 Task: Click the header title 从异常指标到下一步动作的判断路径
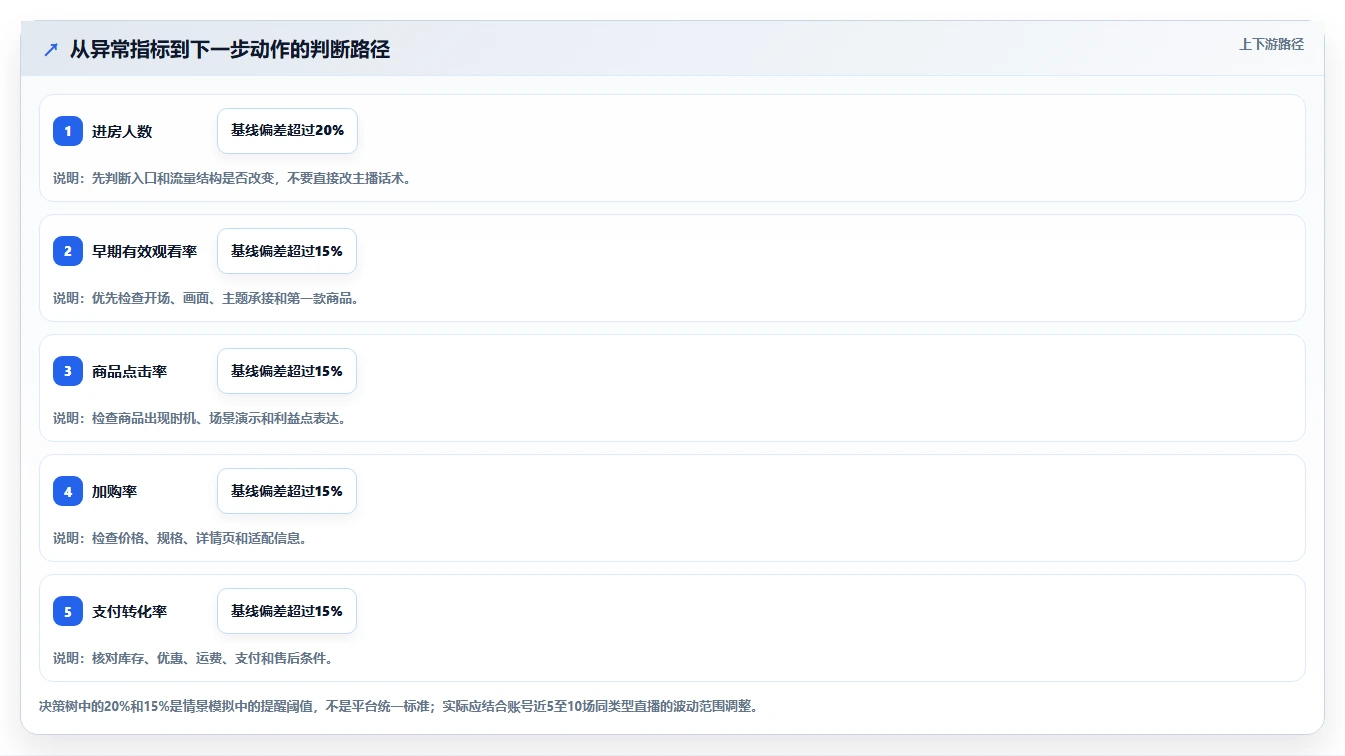coord(230,49)
